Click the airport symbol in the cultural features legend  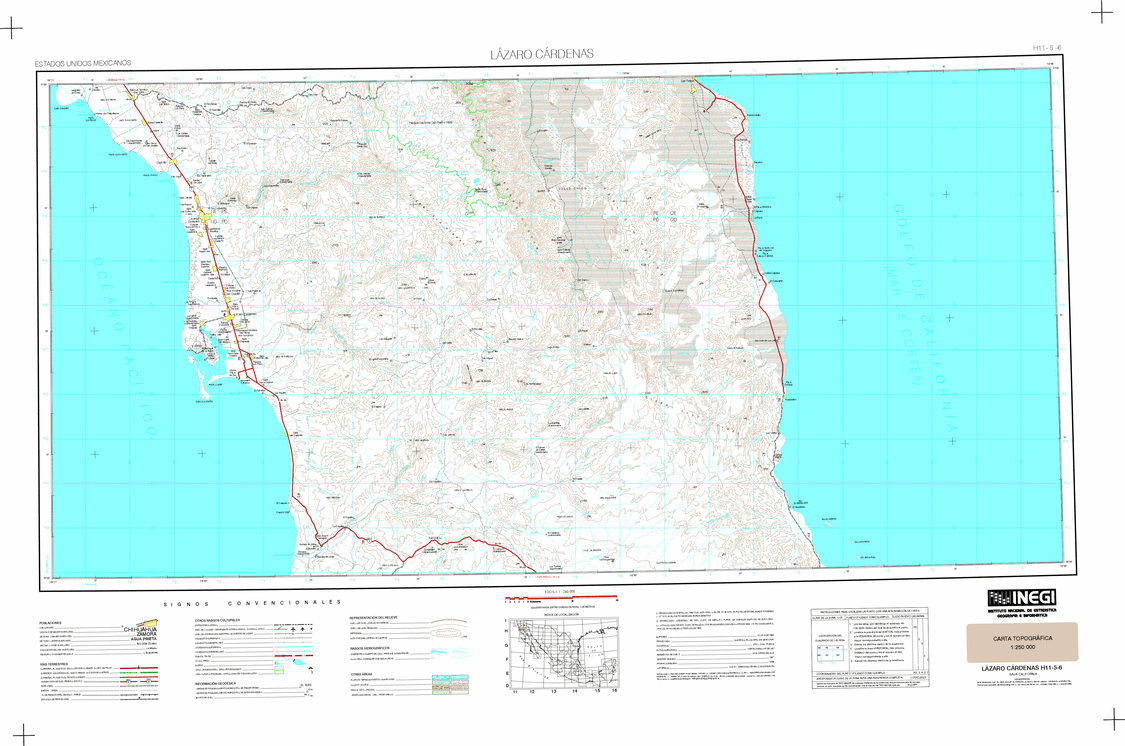(x=293, y=629)
